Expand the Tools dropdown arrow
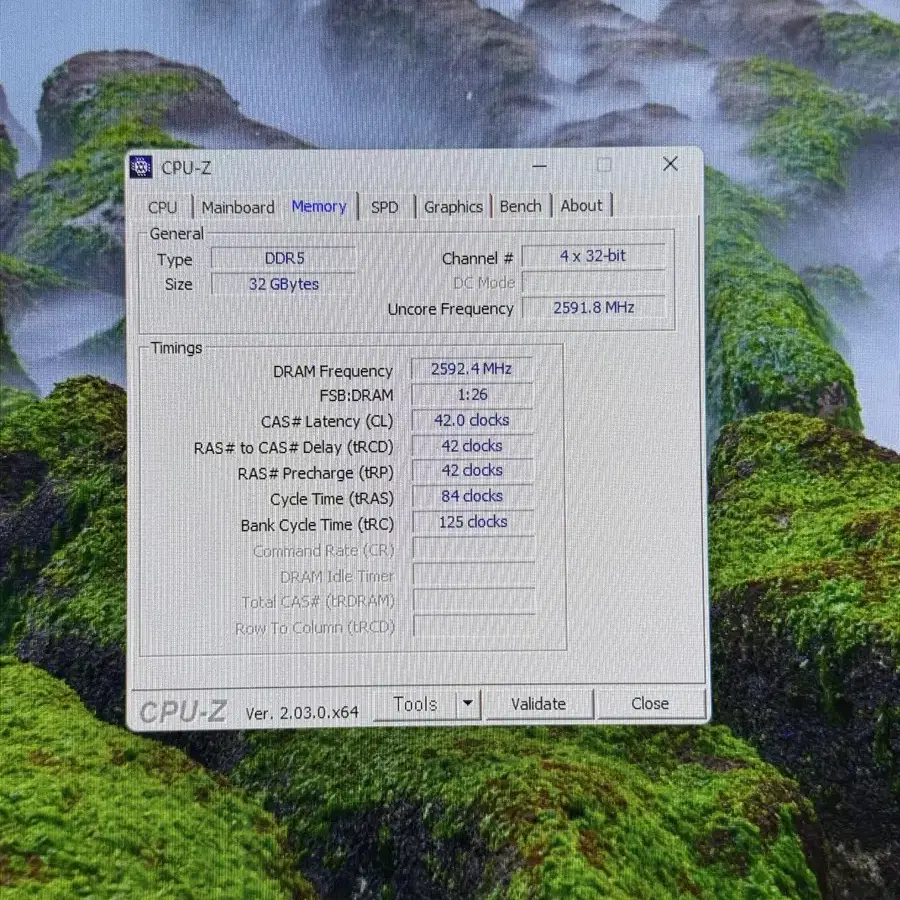The height and width of the screenshot is (900, 900). [x=468, y=703]
